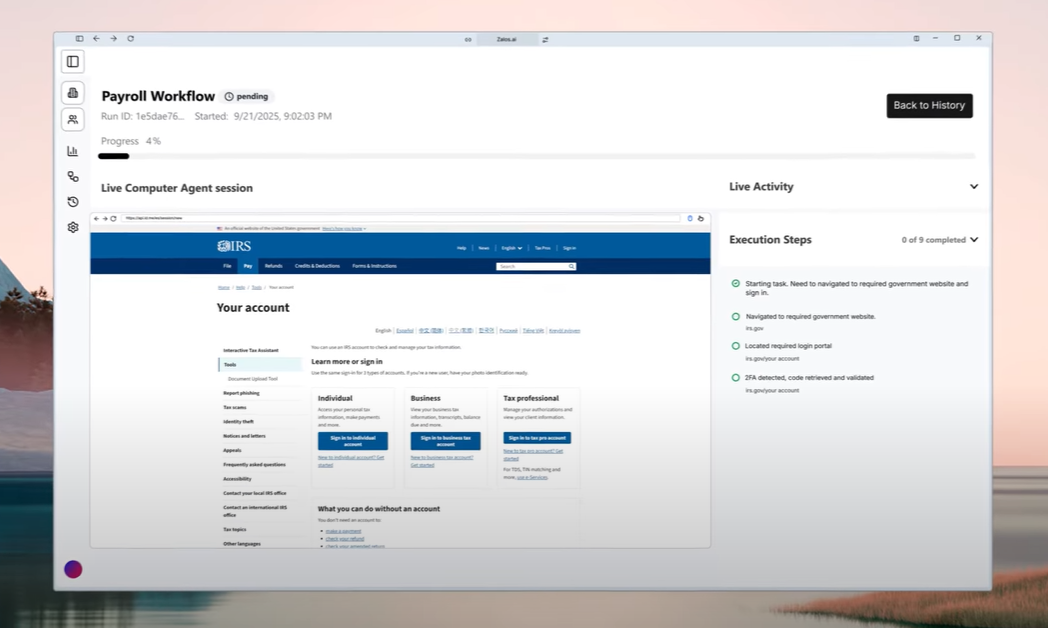Select Credits & Deductions in IRS navigation

pos(317,266)
